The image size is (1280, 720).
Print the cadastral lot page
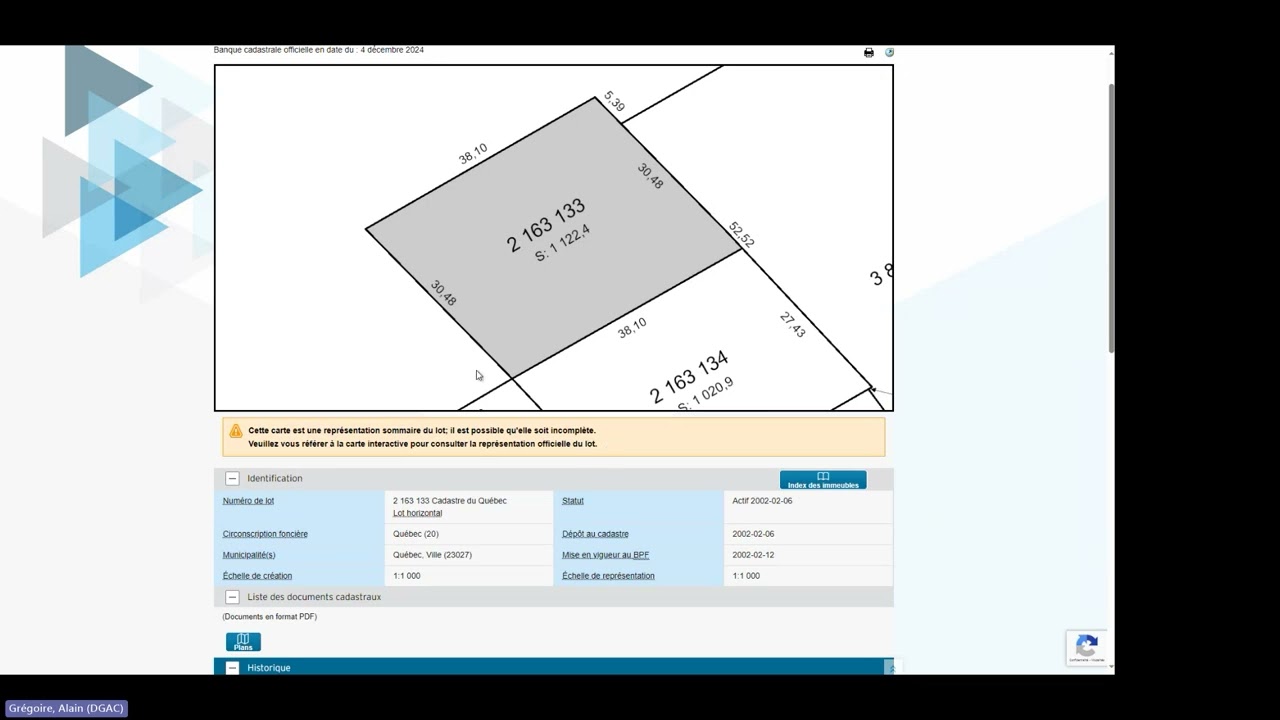coord(868,53)
